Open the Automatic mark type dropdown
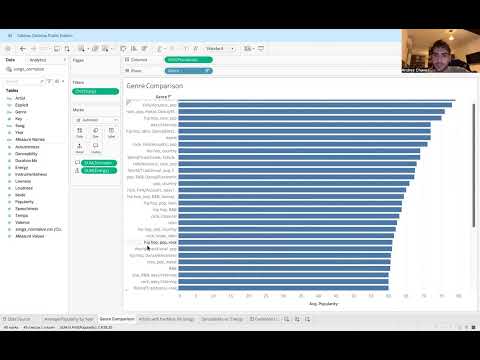The width and height of the screenshot is (480, 360). pos(96,120)
